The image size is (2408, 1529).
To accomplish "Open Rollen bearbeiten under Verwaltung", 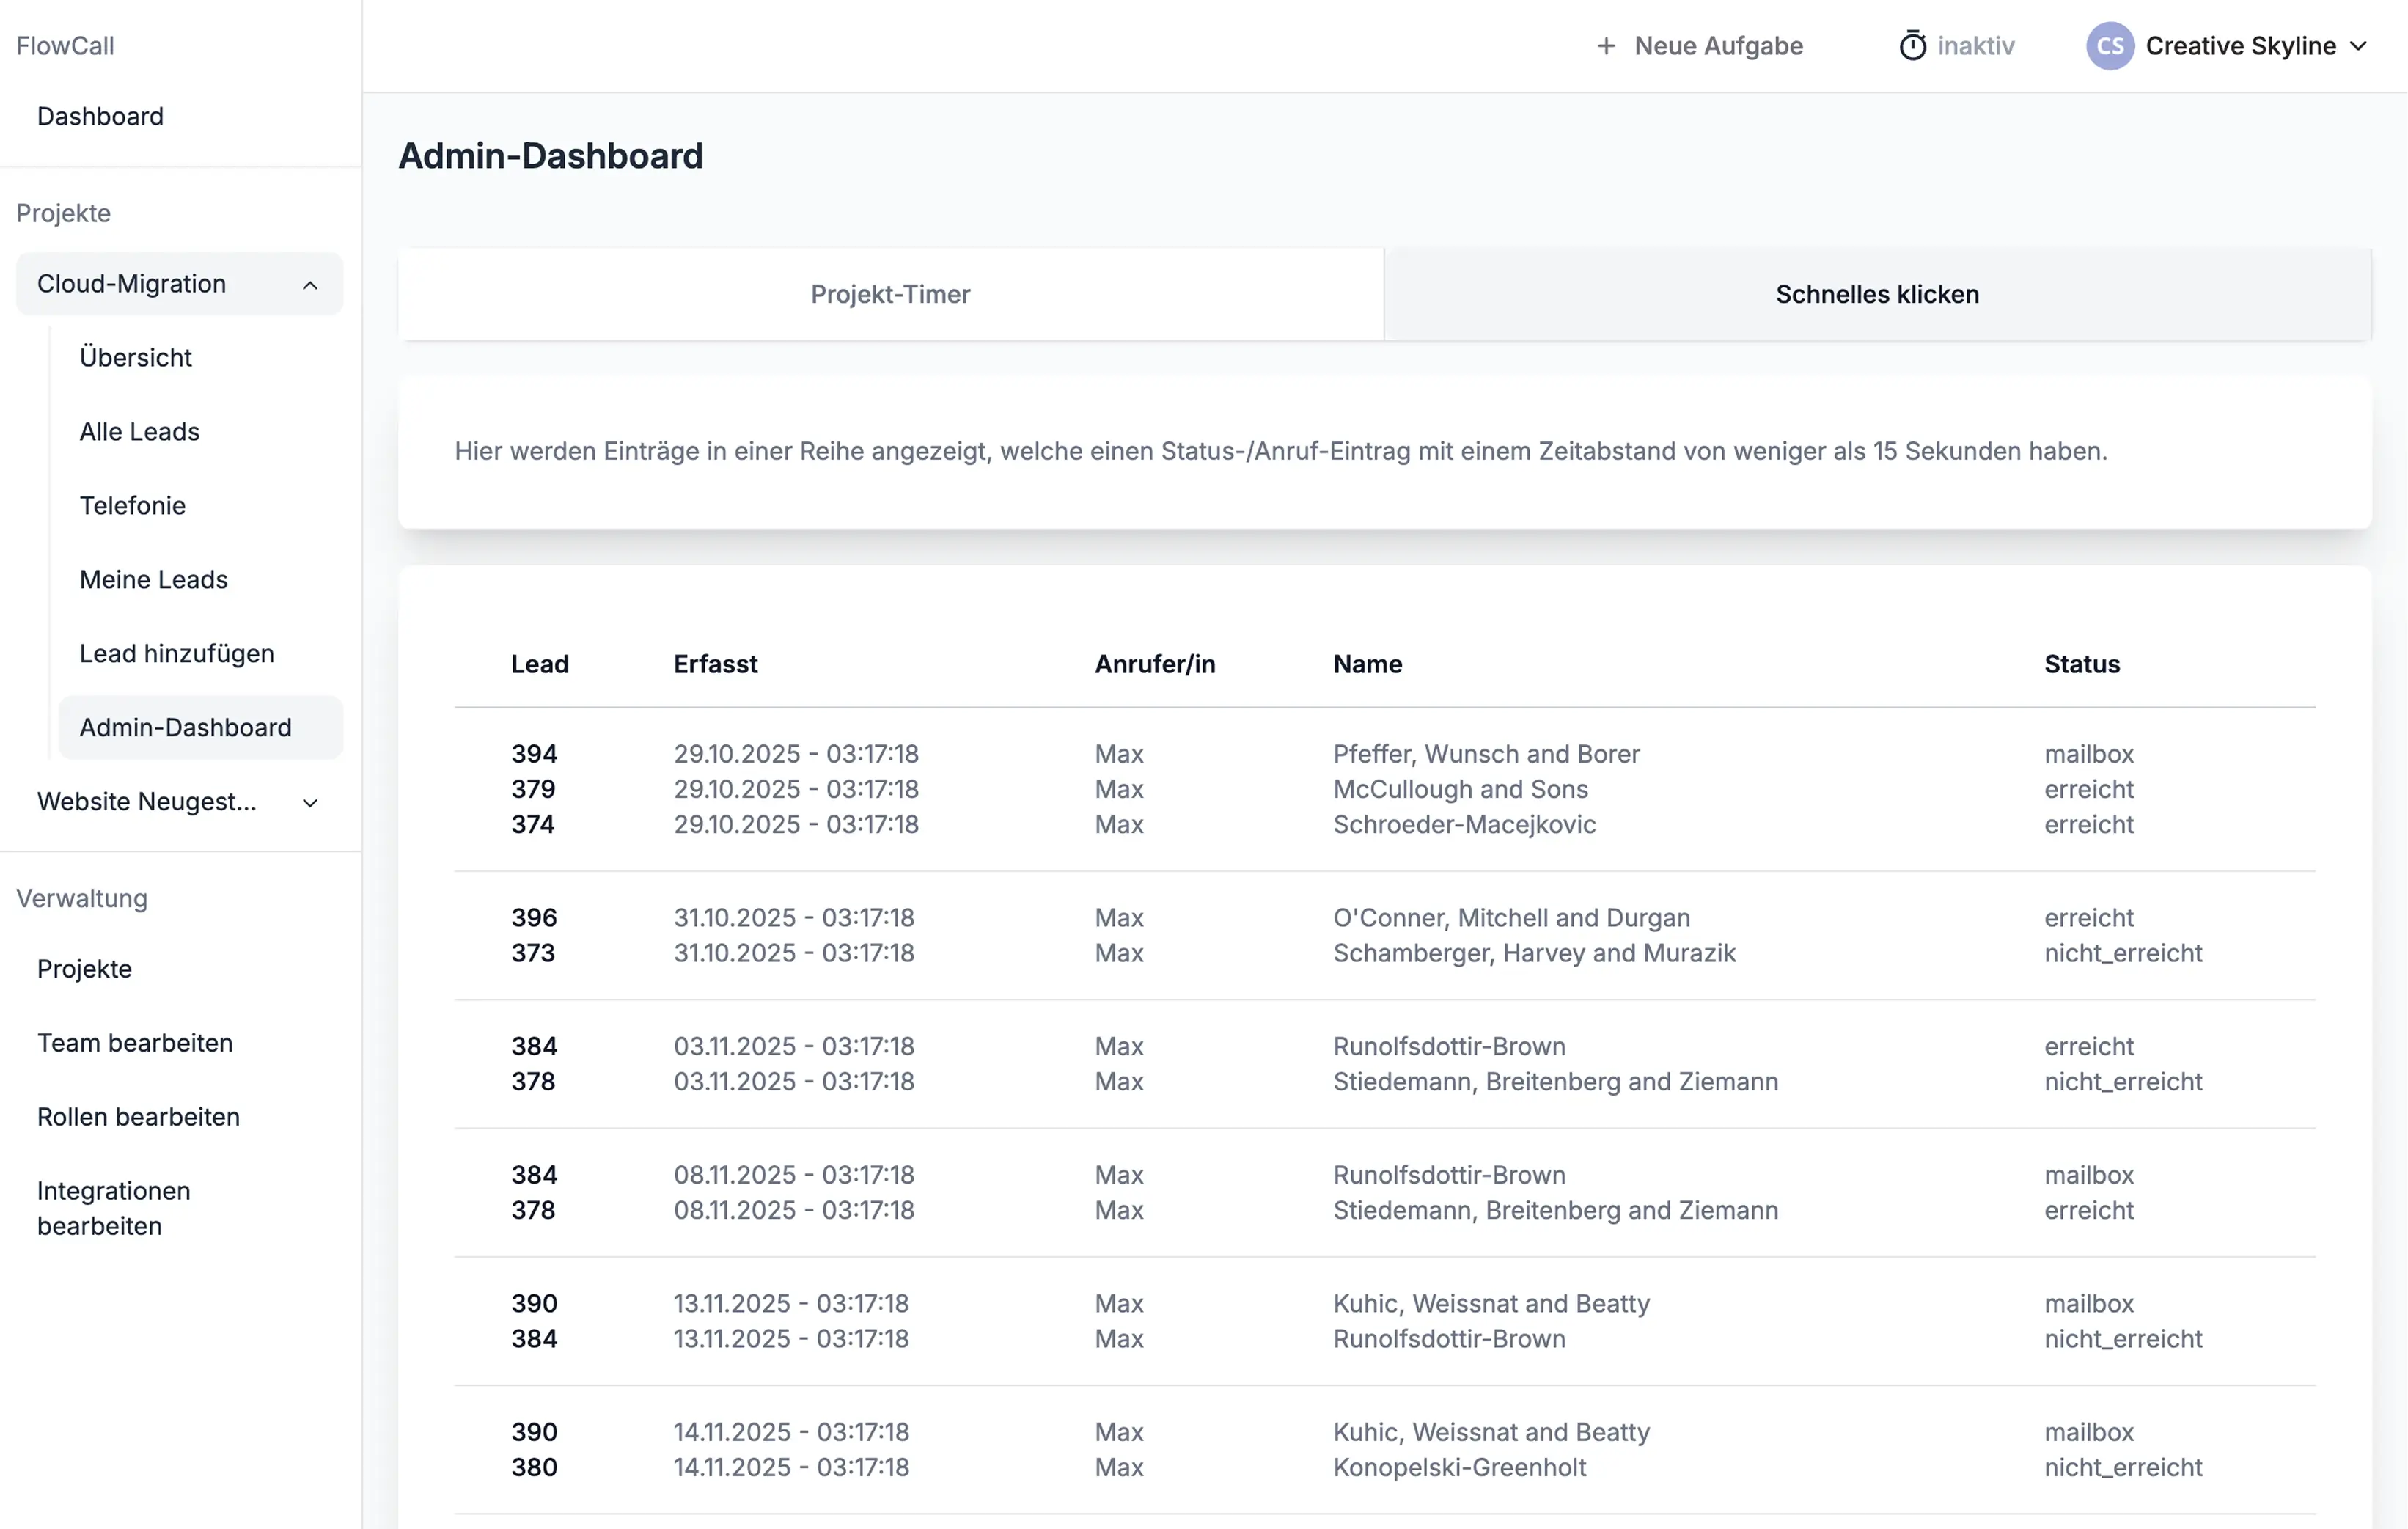I will coord(138,1117).
